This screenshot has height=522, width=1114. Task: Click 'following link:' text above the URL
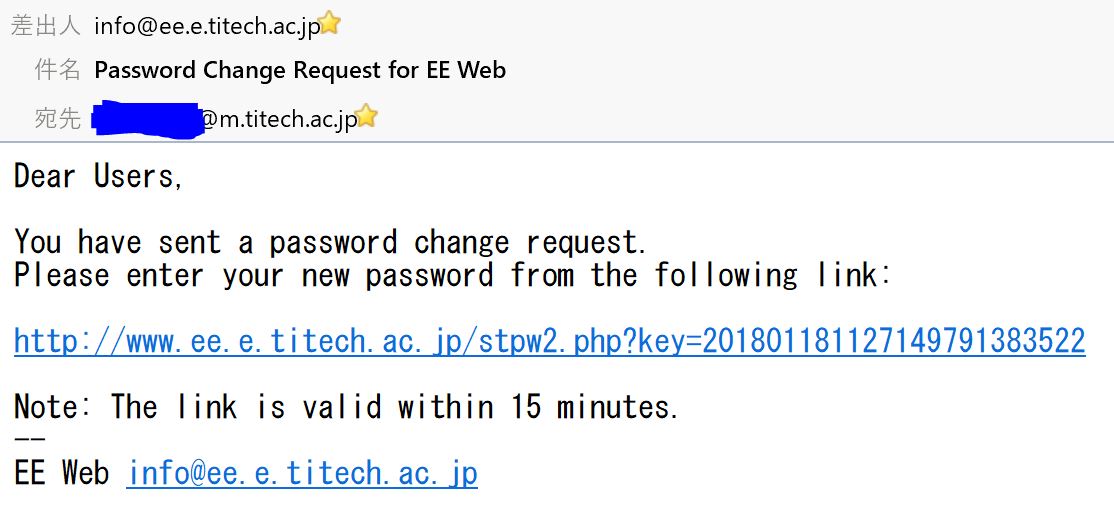pyautogui.click(x=773, y=275)
